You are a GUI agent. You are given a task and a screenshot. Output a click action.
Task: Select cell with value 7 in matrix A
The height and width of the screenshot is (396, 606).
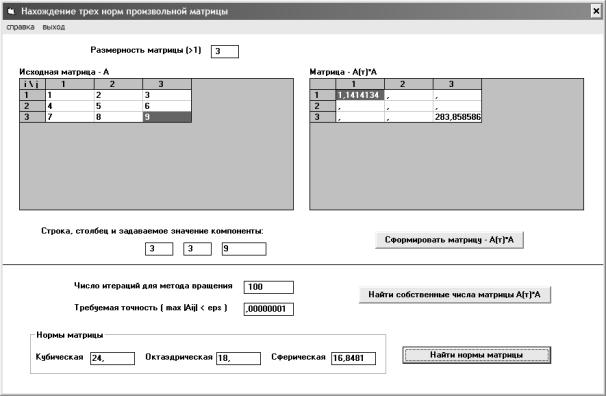[x=70, y=117]
